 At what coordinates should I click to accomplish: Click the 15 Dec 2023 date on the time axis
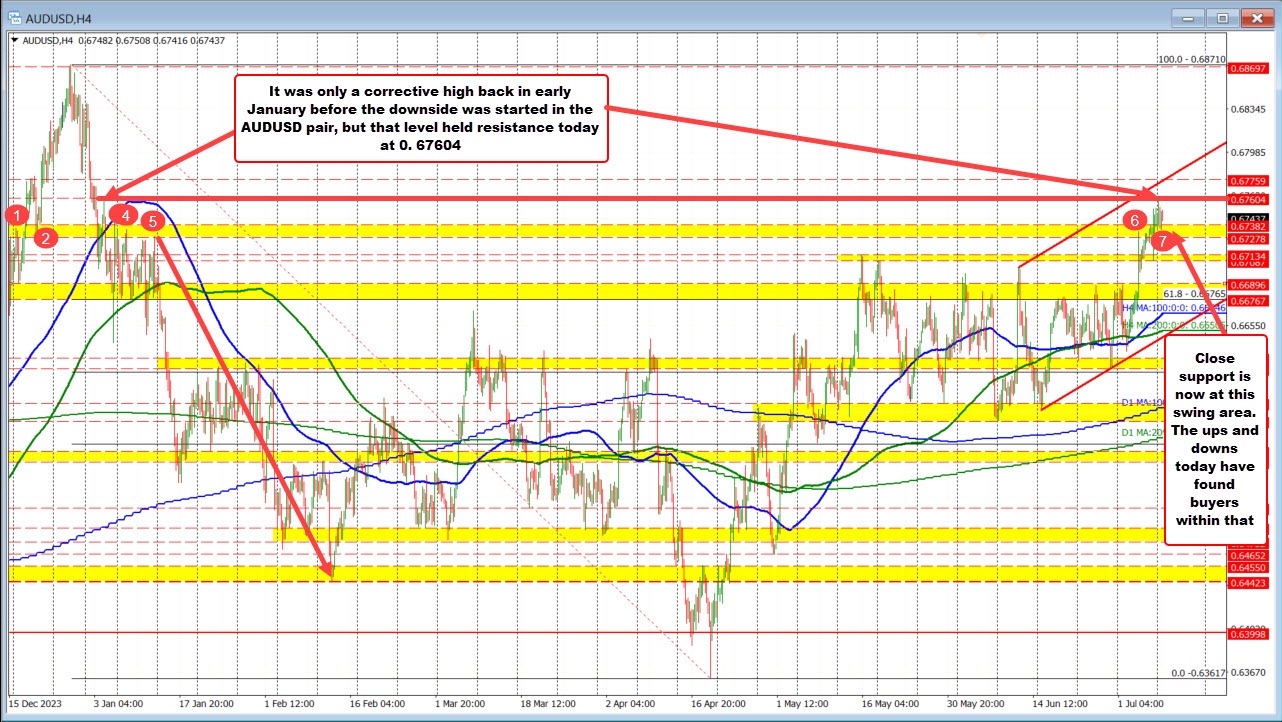pos(38,703)
